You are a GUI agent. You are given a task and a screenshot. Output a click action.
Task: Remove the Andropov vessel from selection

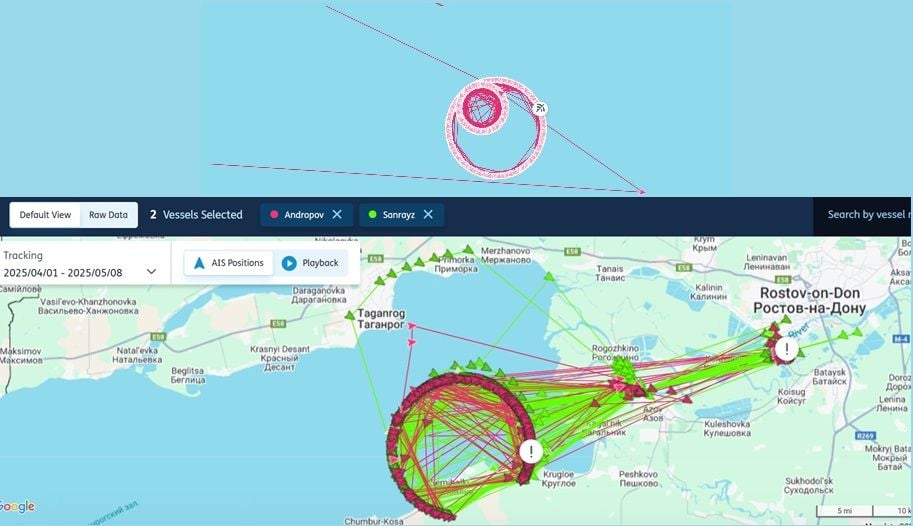point(337,214)
